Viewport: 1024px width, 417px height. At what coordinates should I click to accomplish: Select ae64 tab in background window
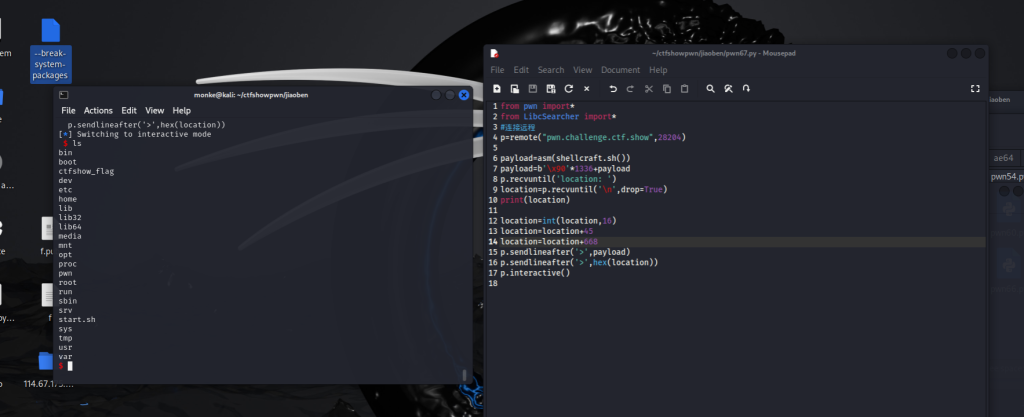tap(1003, 158)
